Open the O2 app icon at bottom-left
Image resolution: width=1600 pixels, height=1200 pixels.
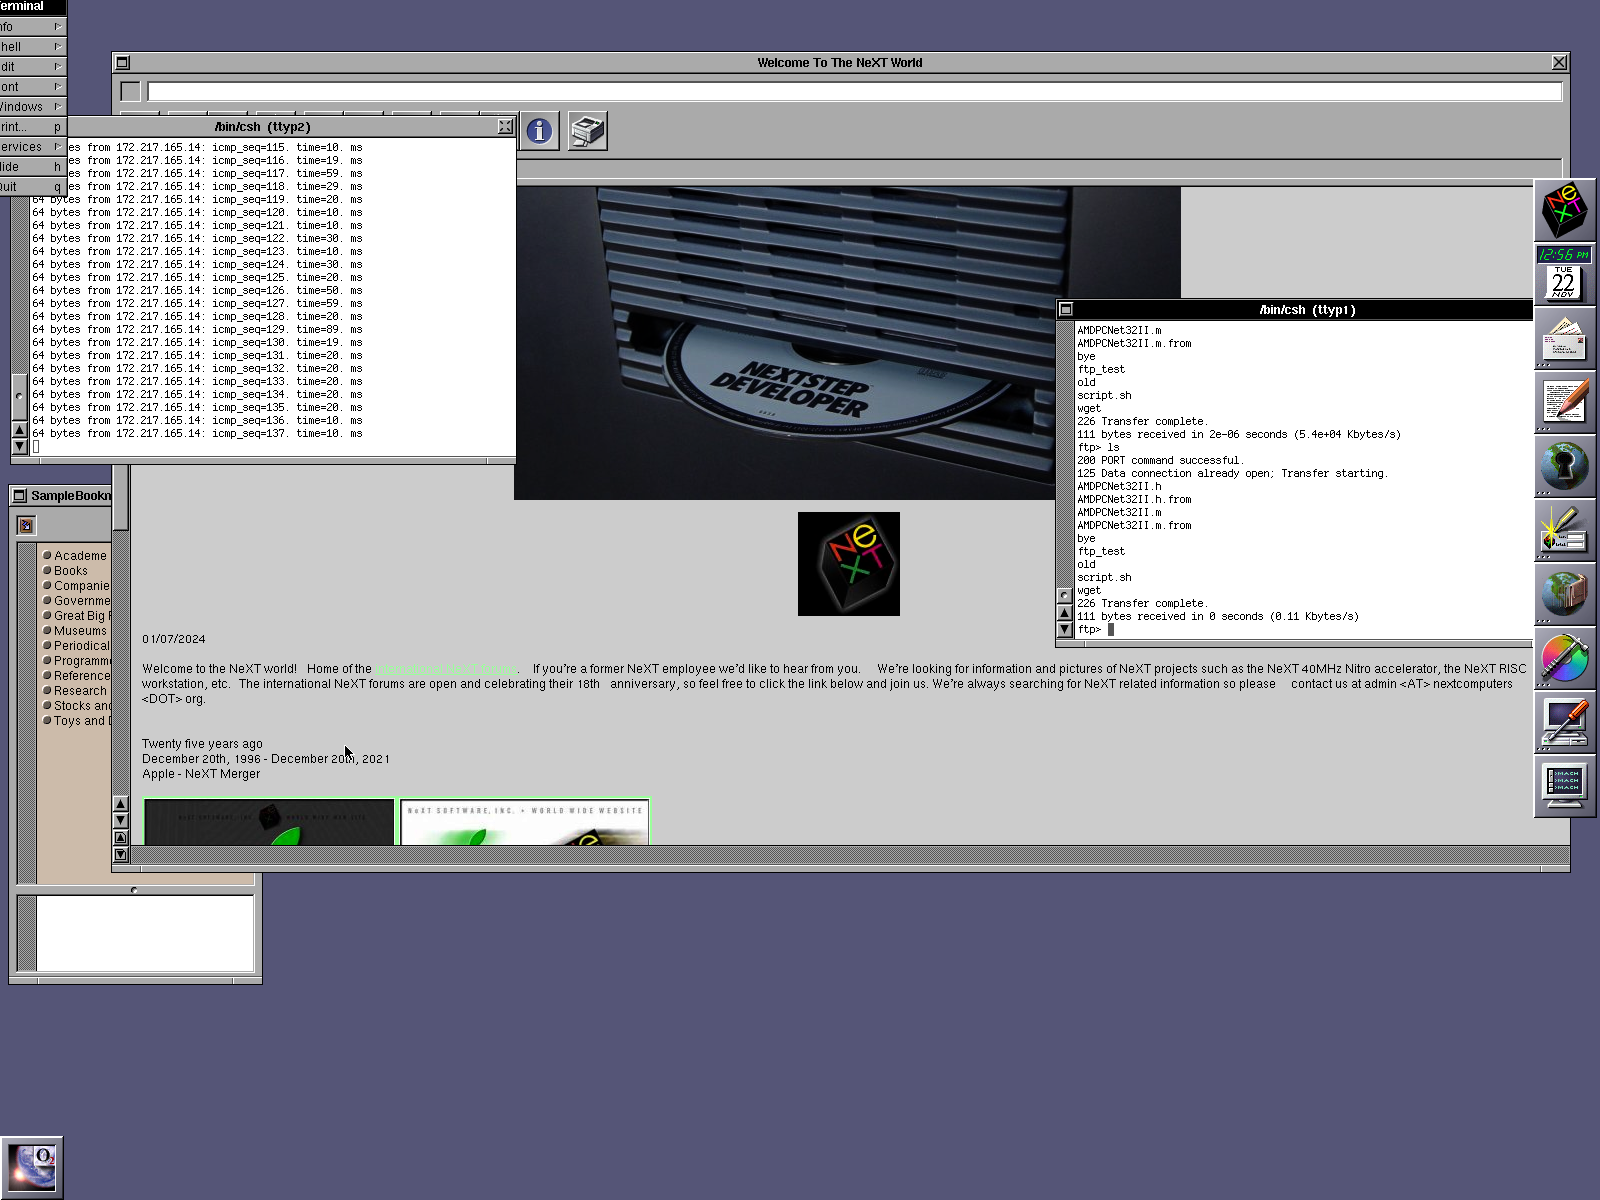[x=32, y=1167]
